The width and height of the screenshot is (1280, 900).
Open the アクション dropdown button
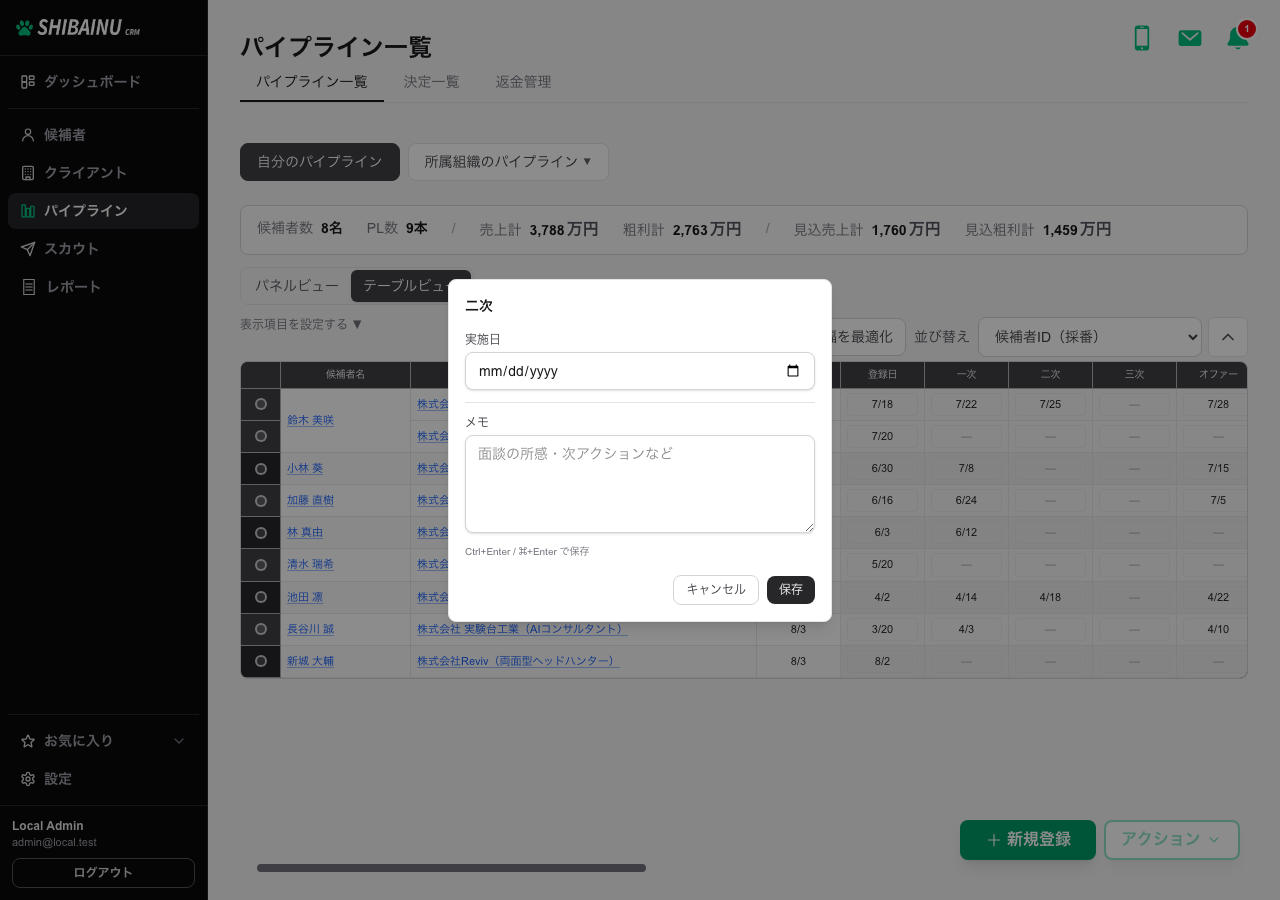(1172, 840)
